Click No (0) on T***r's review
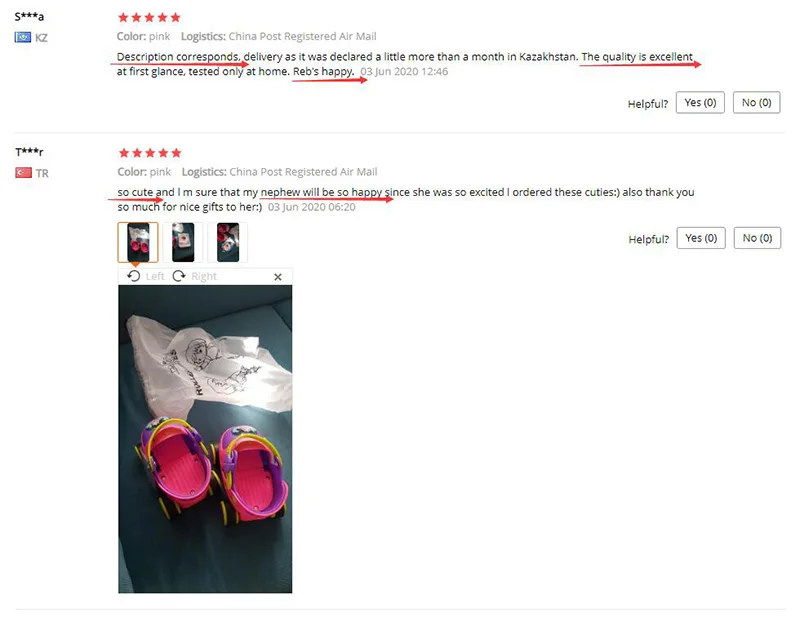This screenshot has height=617, width=800. [x=757, y=238]
